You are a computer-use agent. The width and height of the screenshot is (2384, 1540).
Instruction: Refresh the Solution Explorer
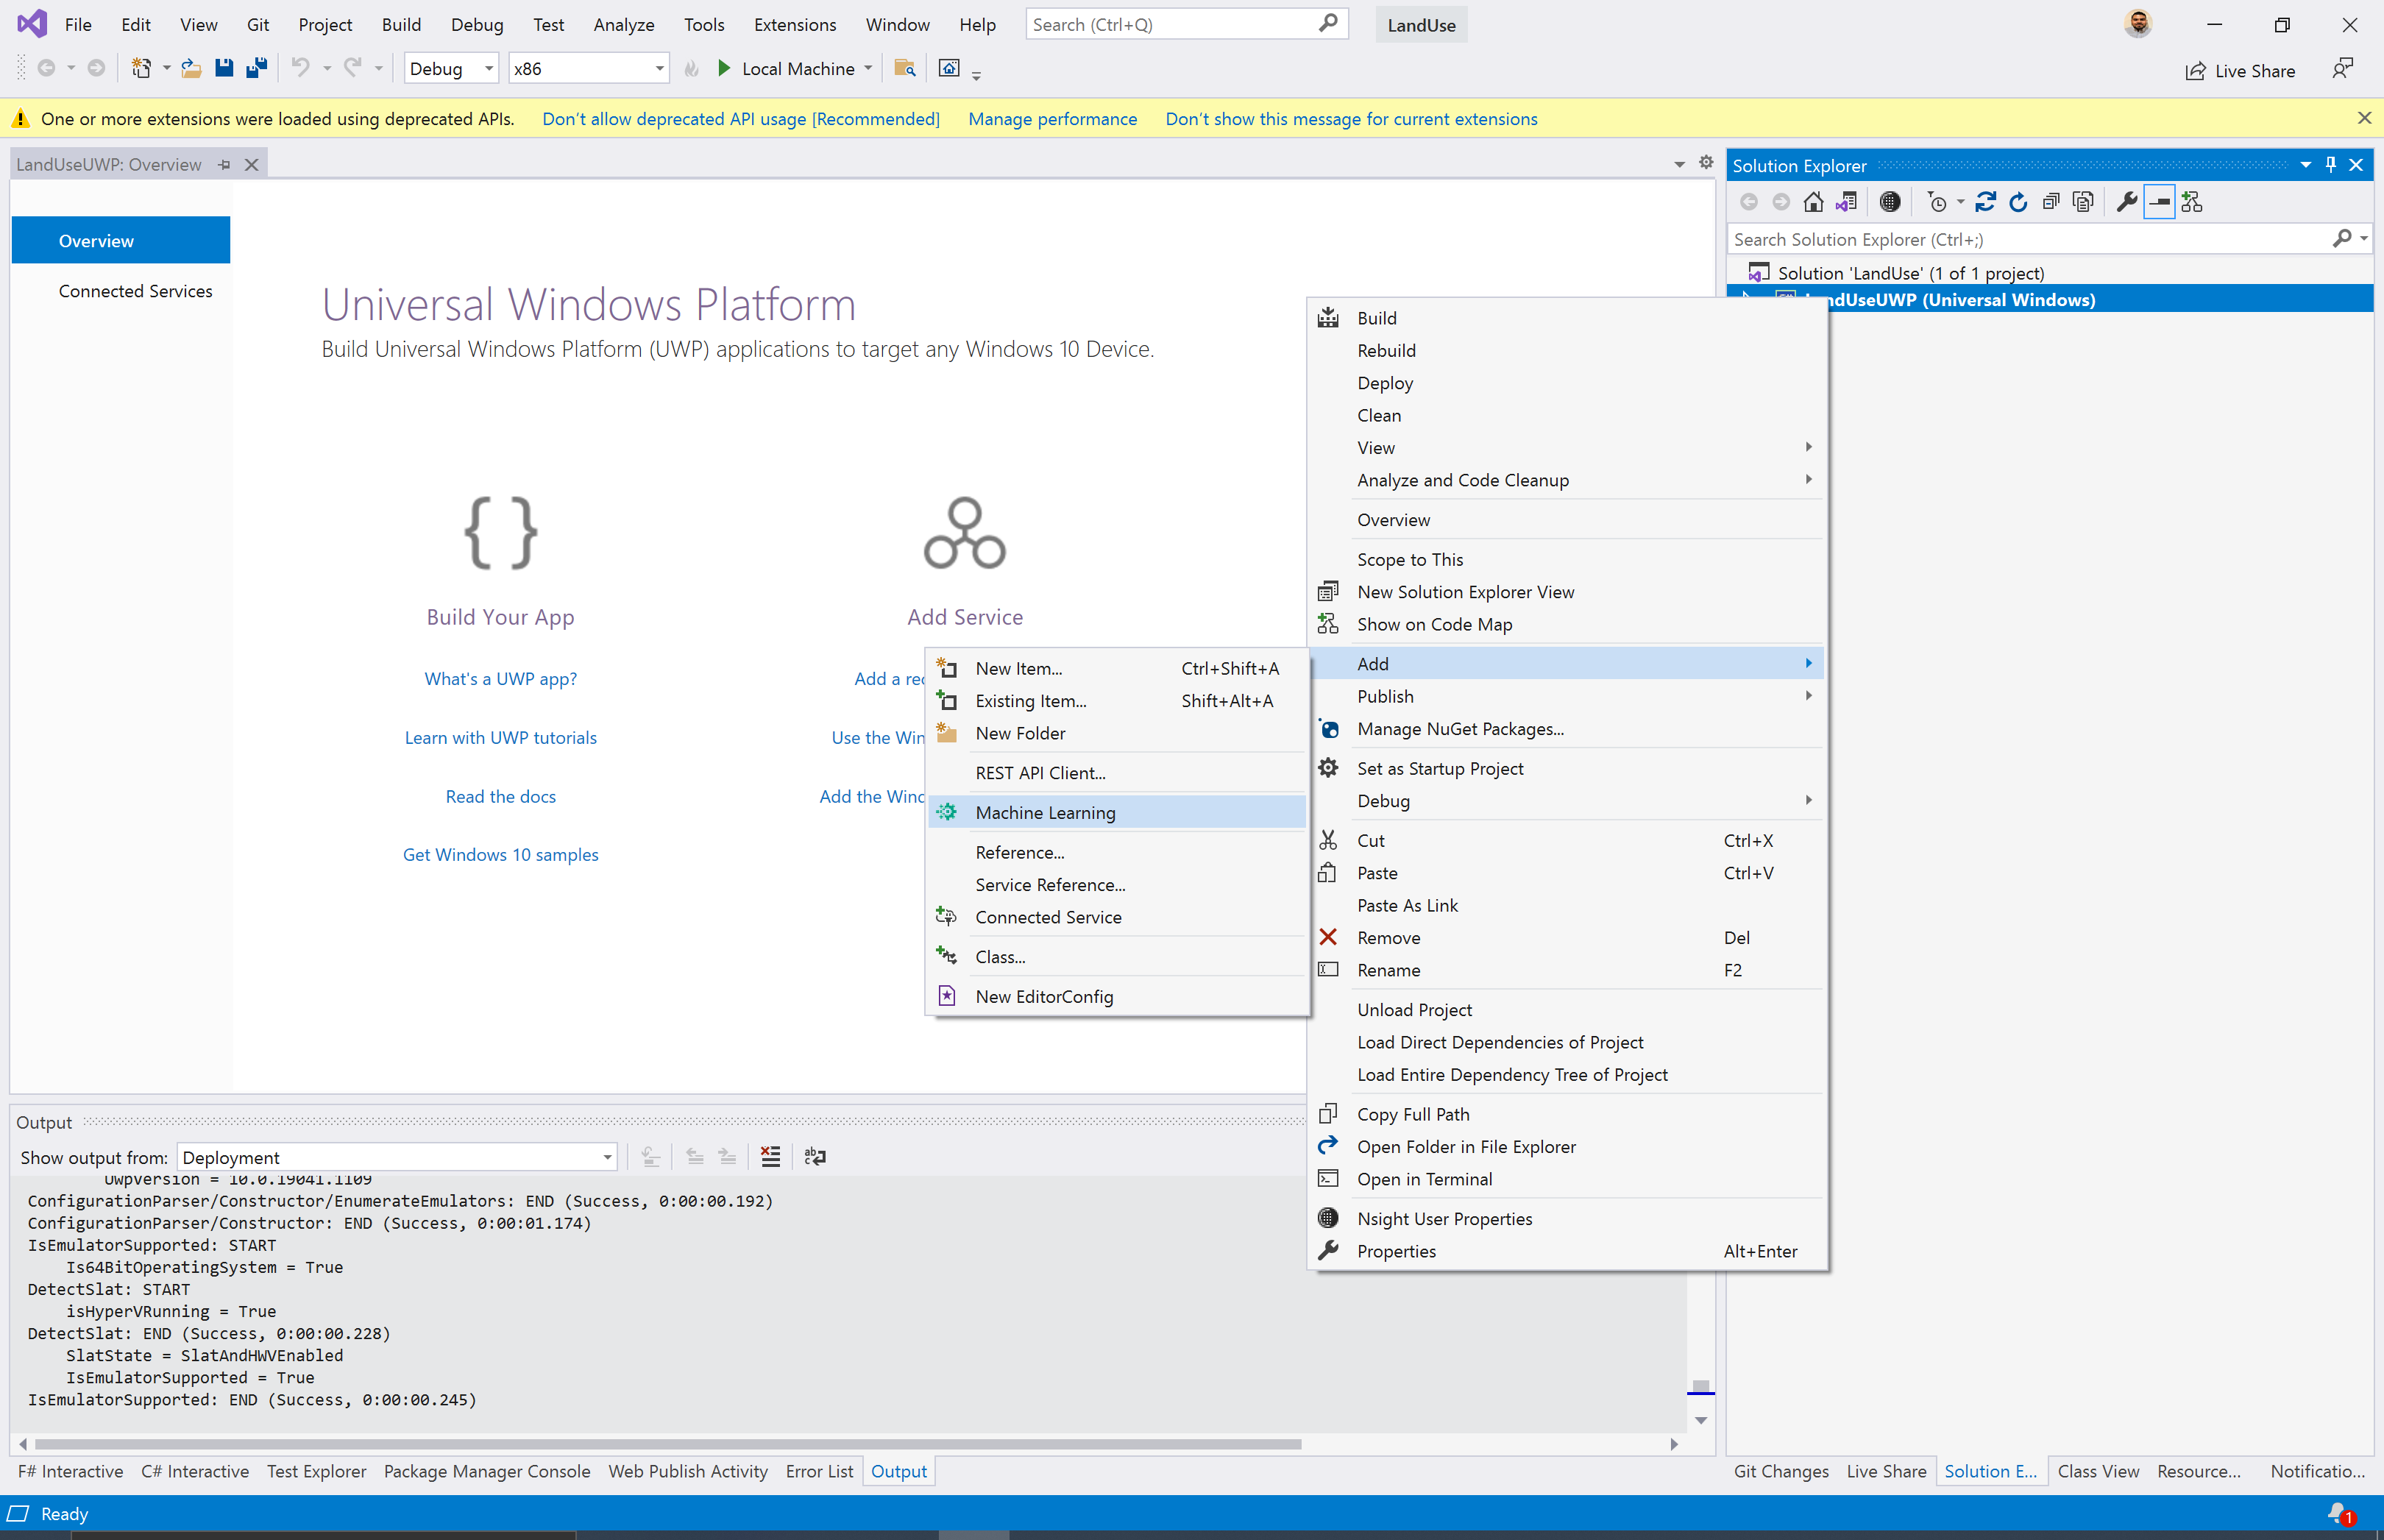point(2018,202)
